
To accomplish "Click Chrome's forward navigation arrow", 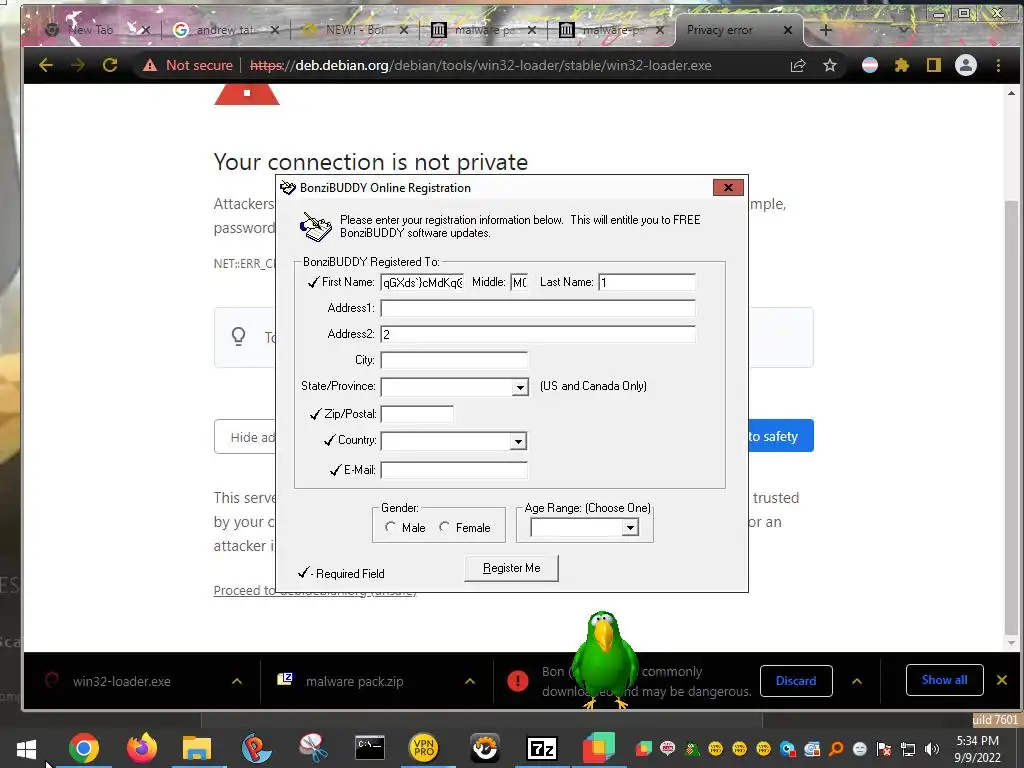I will (x=78, y=65).
